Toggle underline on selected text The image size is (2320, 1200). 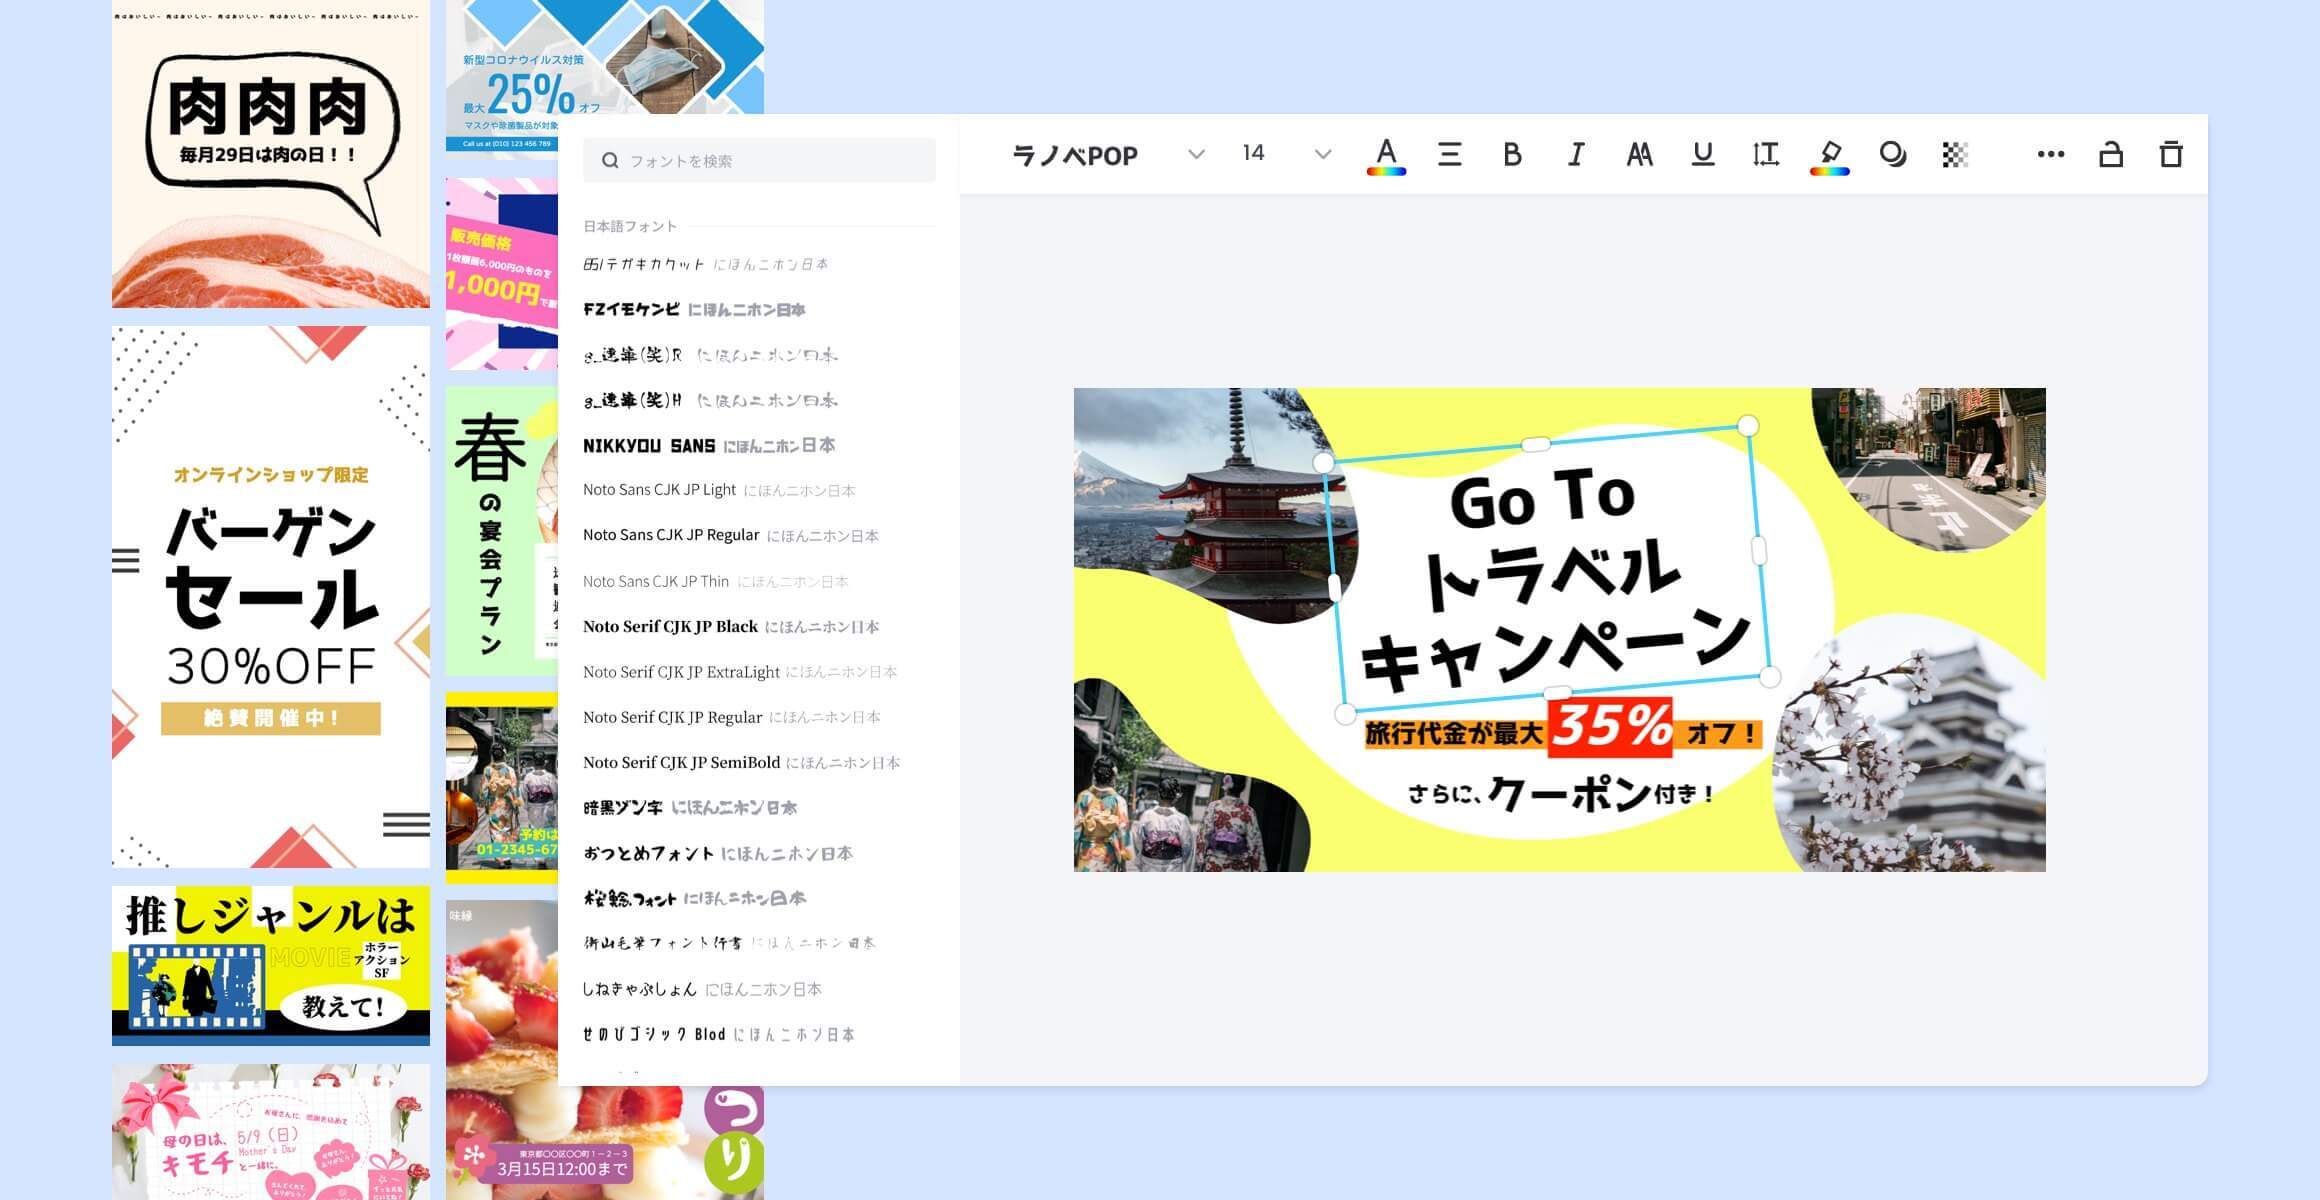1702,153
